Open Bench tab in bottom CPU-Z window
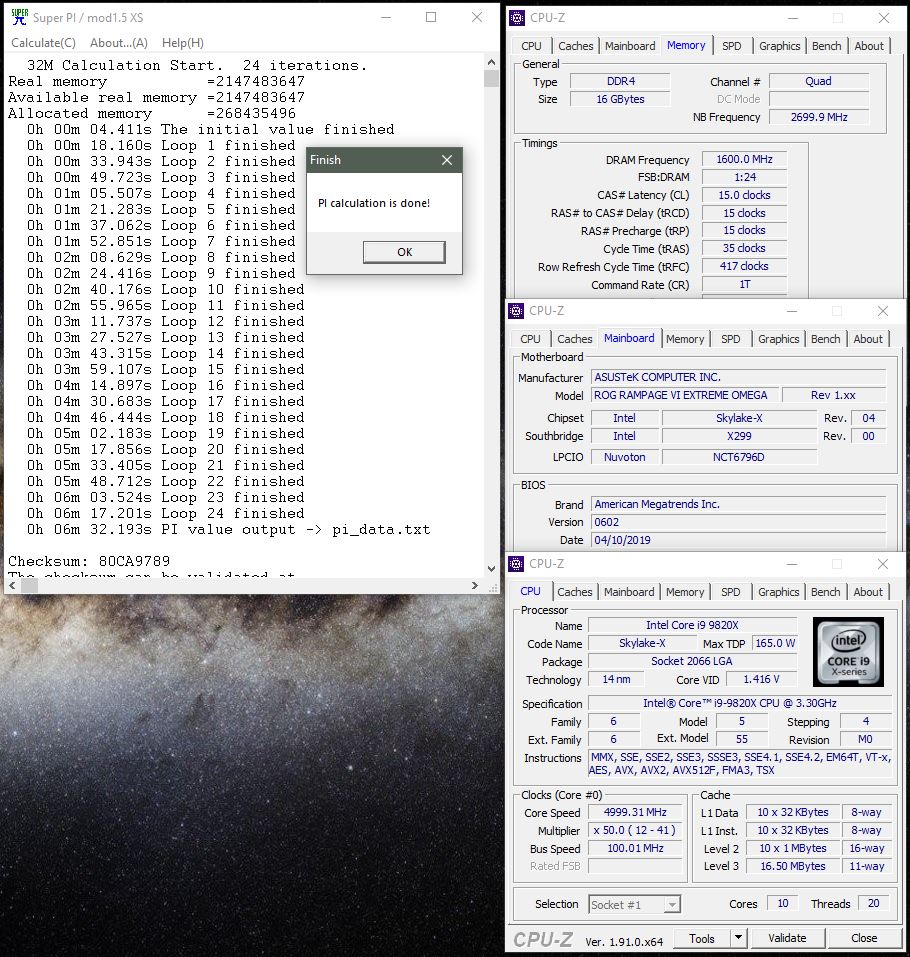This screenshot has height=957, width=910. [825, 592]
